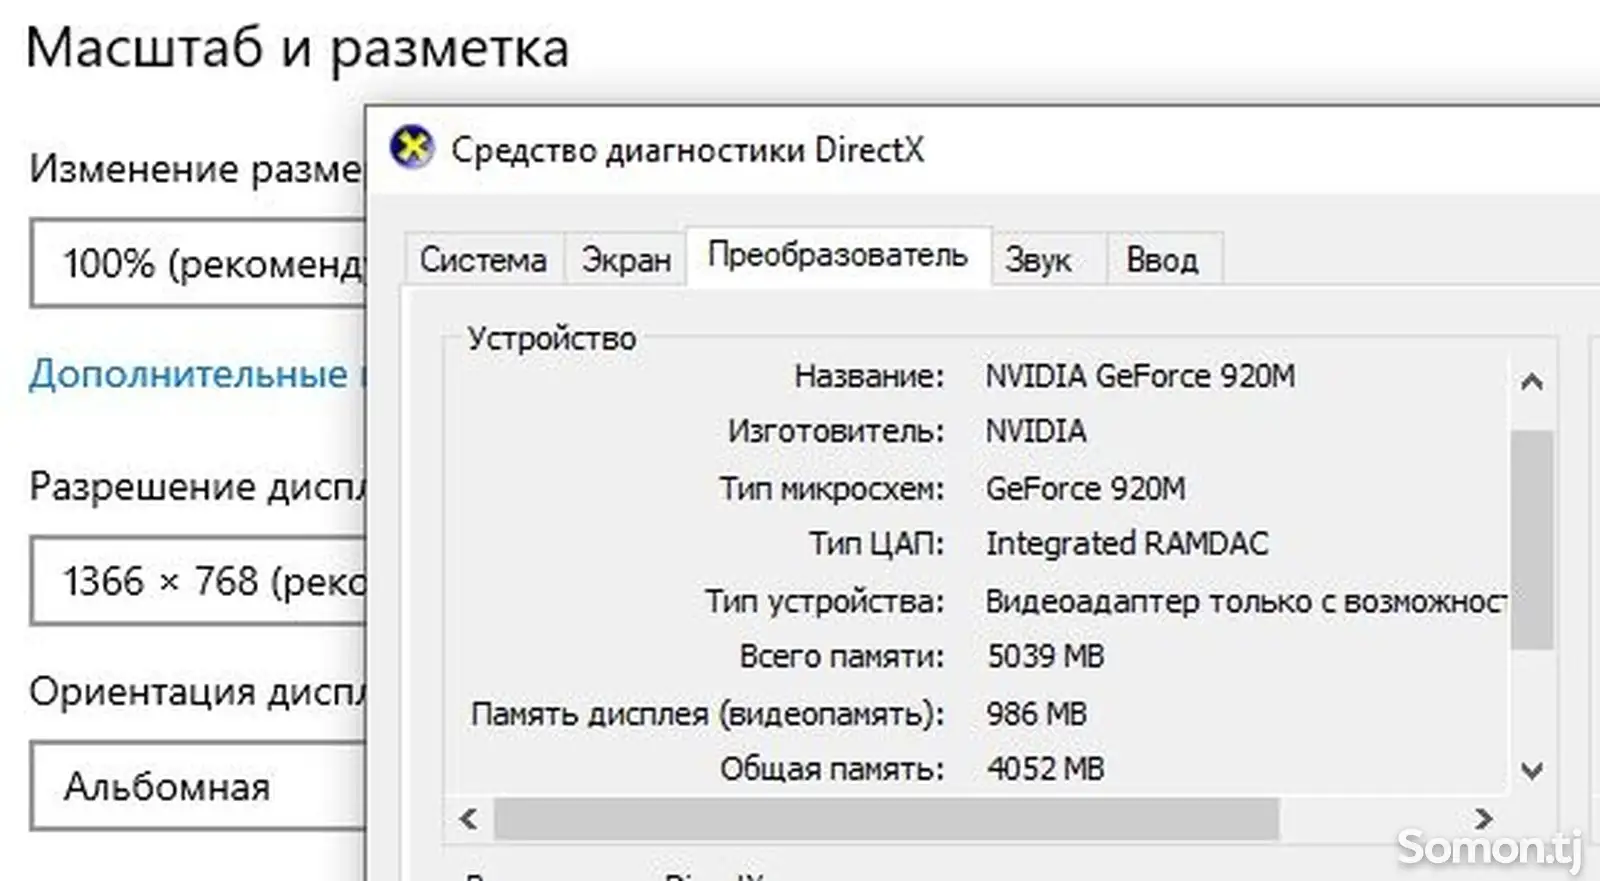The height and width of the screenshot is (881, 1600).
Task: Select the Преобразователь tab
Action: 838,256
